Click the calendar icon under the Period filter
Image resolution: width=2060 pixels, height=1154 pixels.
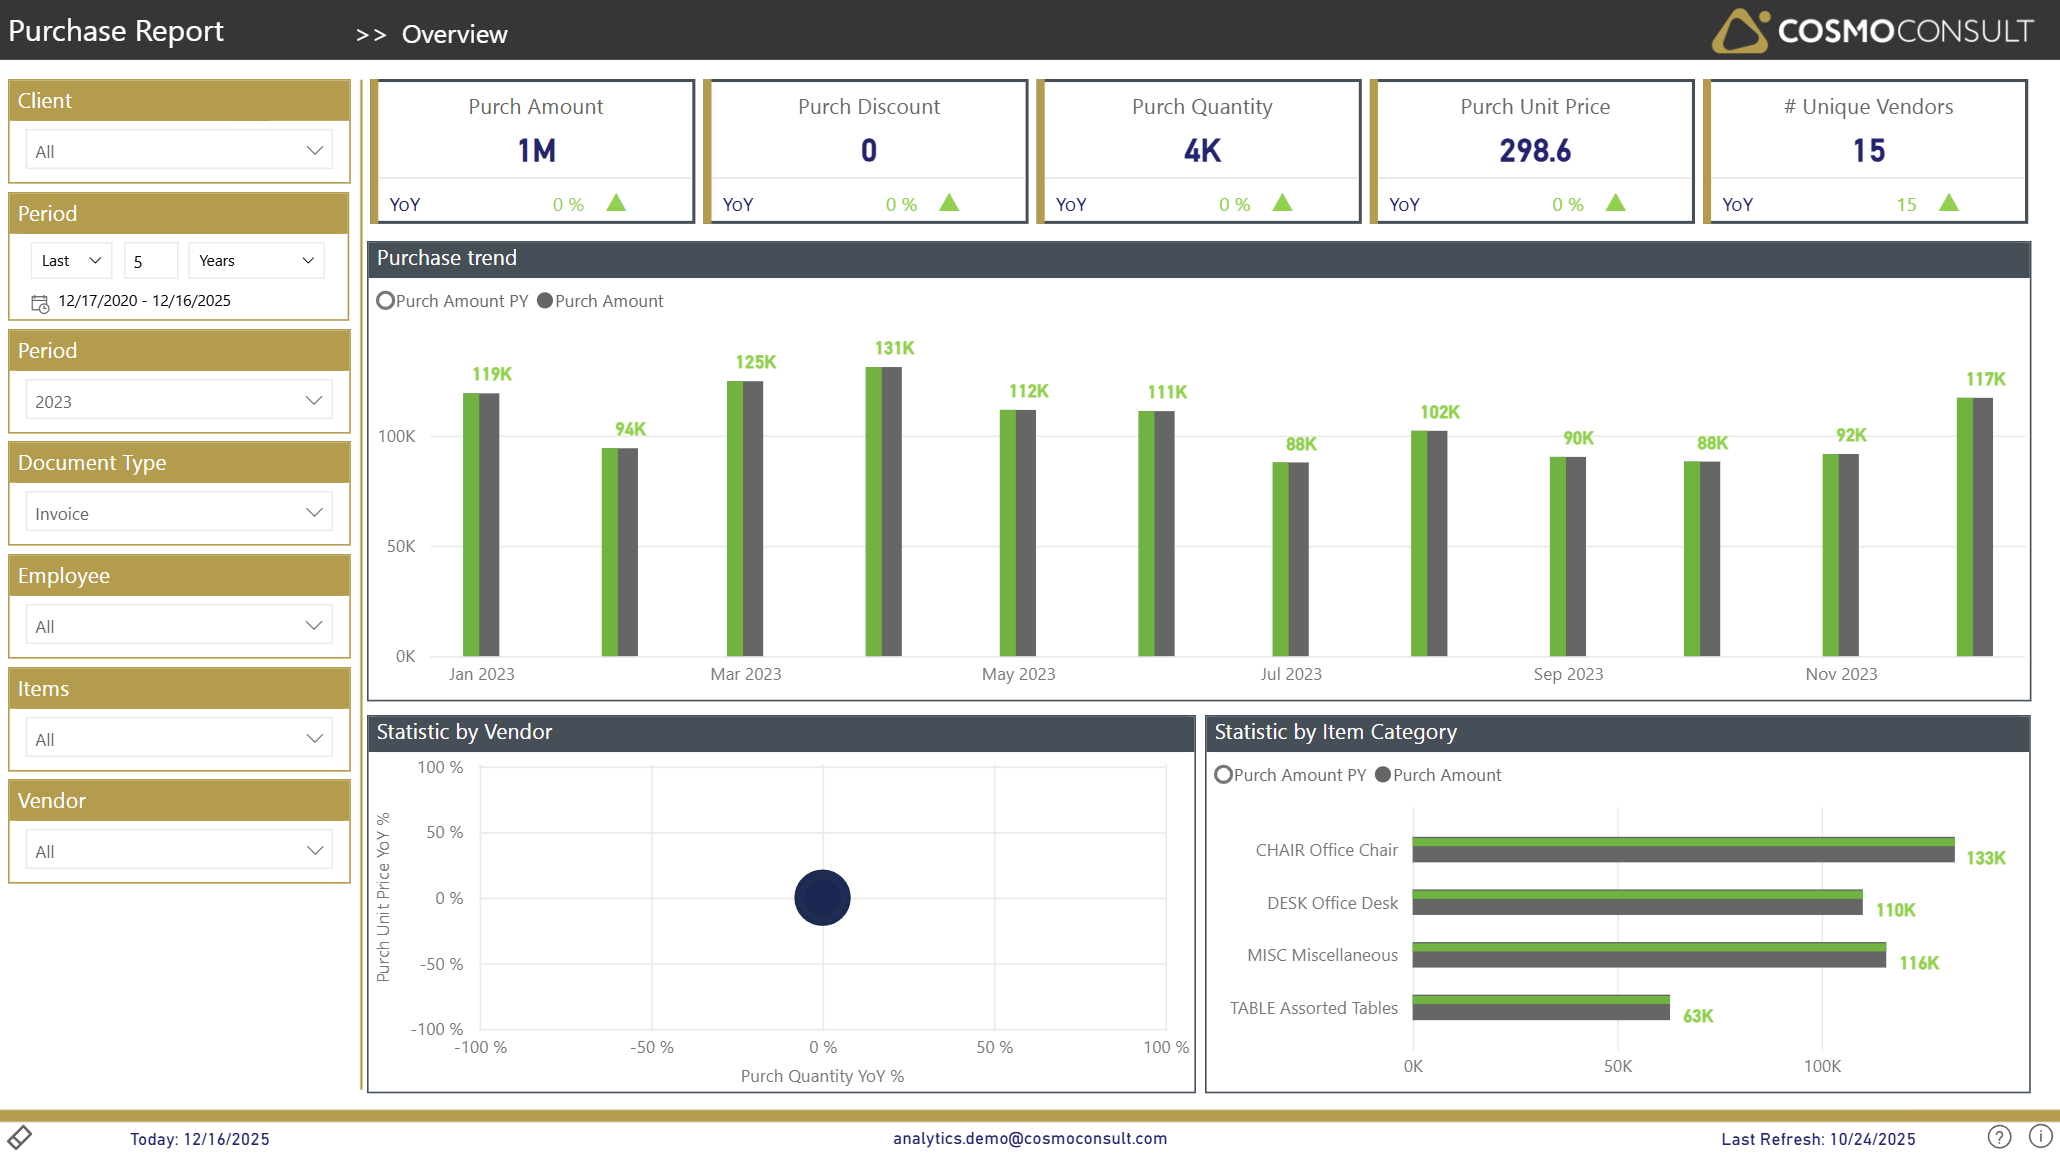click(x=39, y=302)
